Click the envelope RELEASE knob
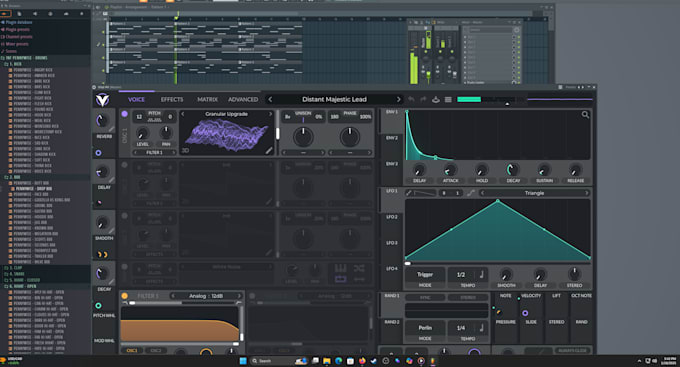The image size is (680, 367). [575, 170]
